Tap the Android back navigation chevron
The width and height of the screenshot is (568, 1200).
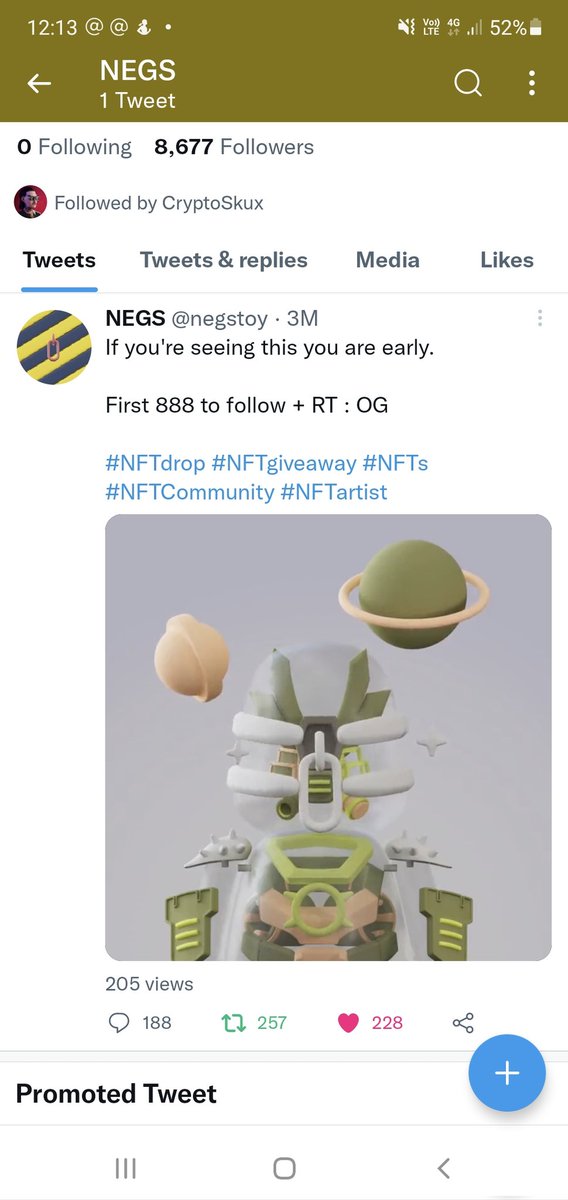(x=444, y=1168)
